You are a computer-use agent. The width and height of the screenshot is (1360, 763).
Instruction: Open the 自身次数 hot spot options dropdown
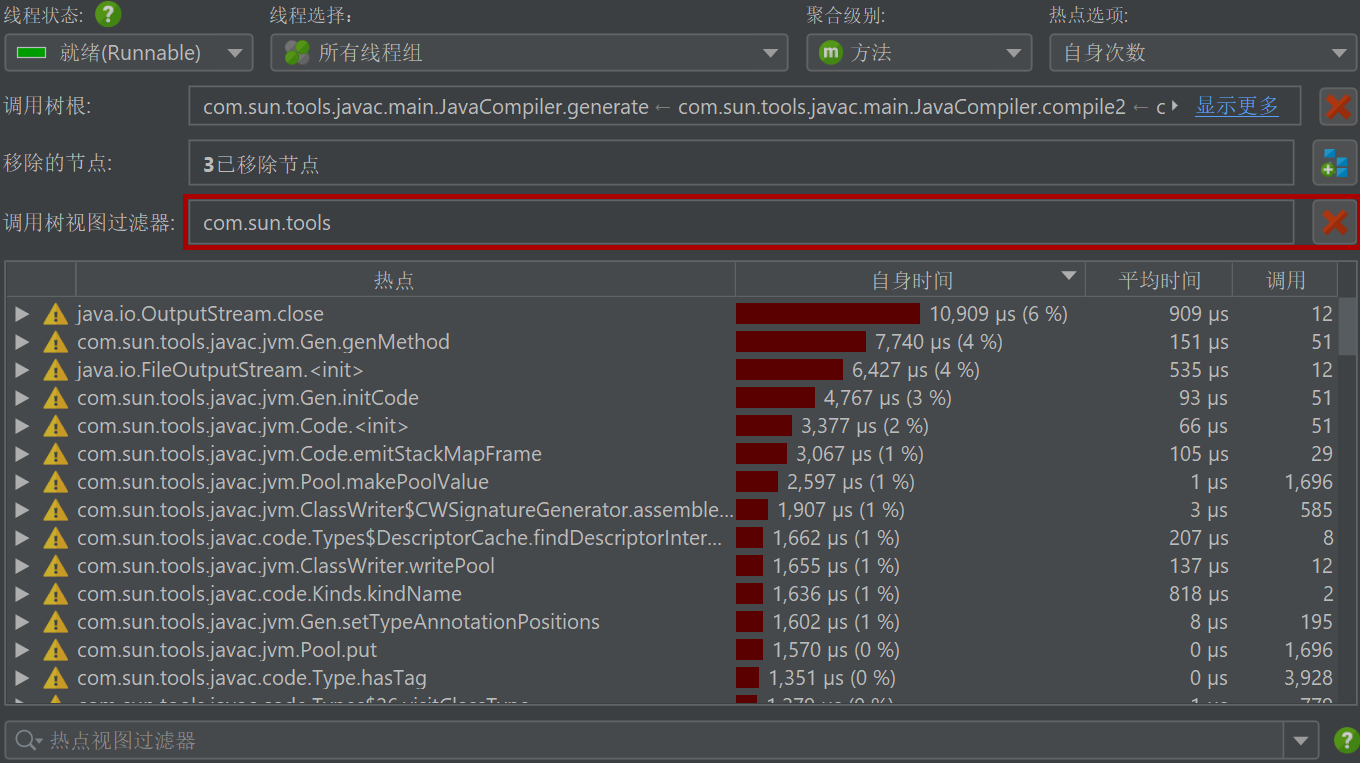[1203, 53]
